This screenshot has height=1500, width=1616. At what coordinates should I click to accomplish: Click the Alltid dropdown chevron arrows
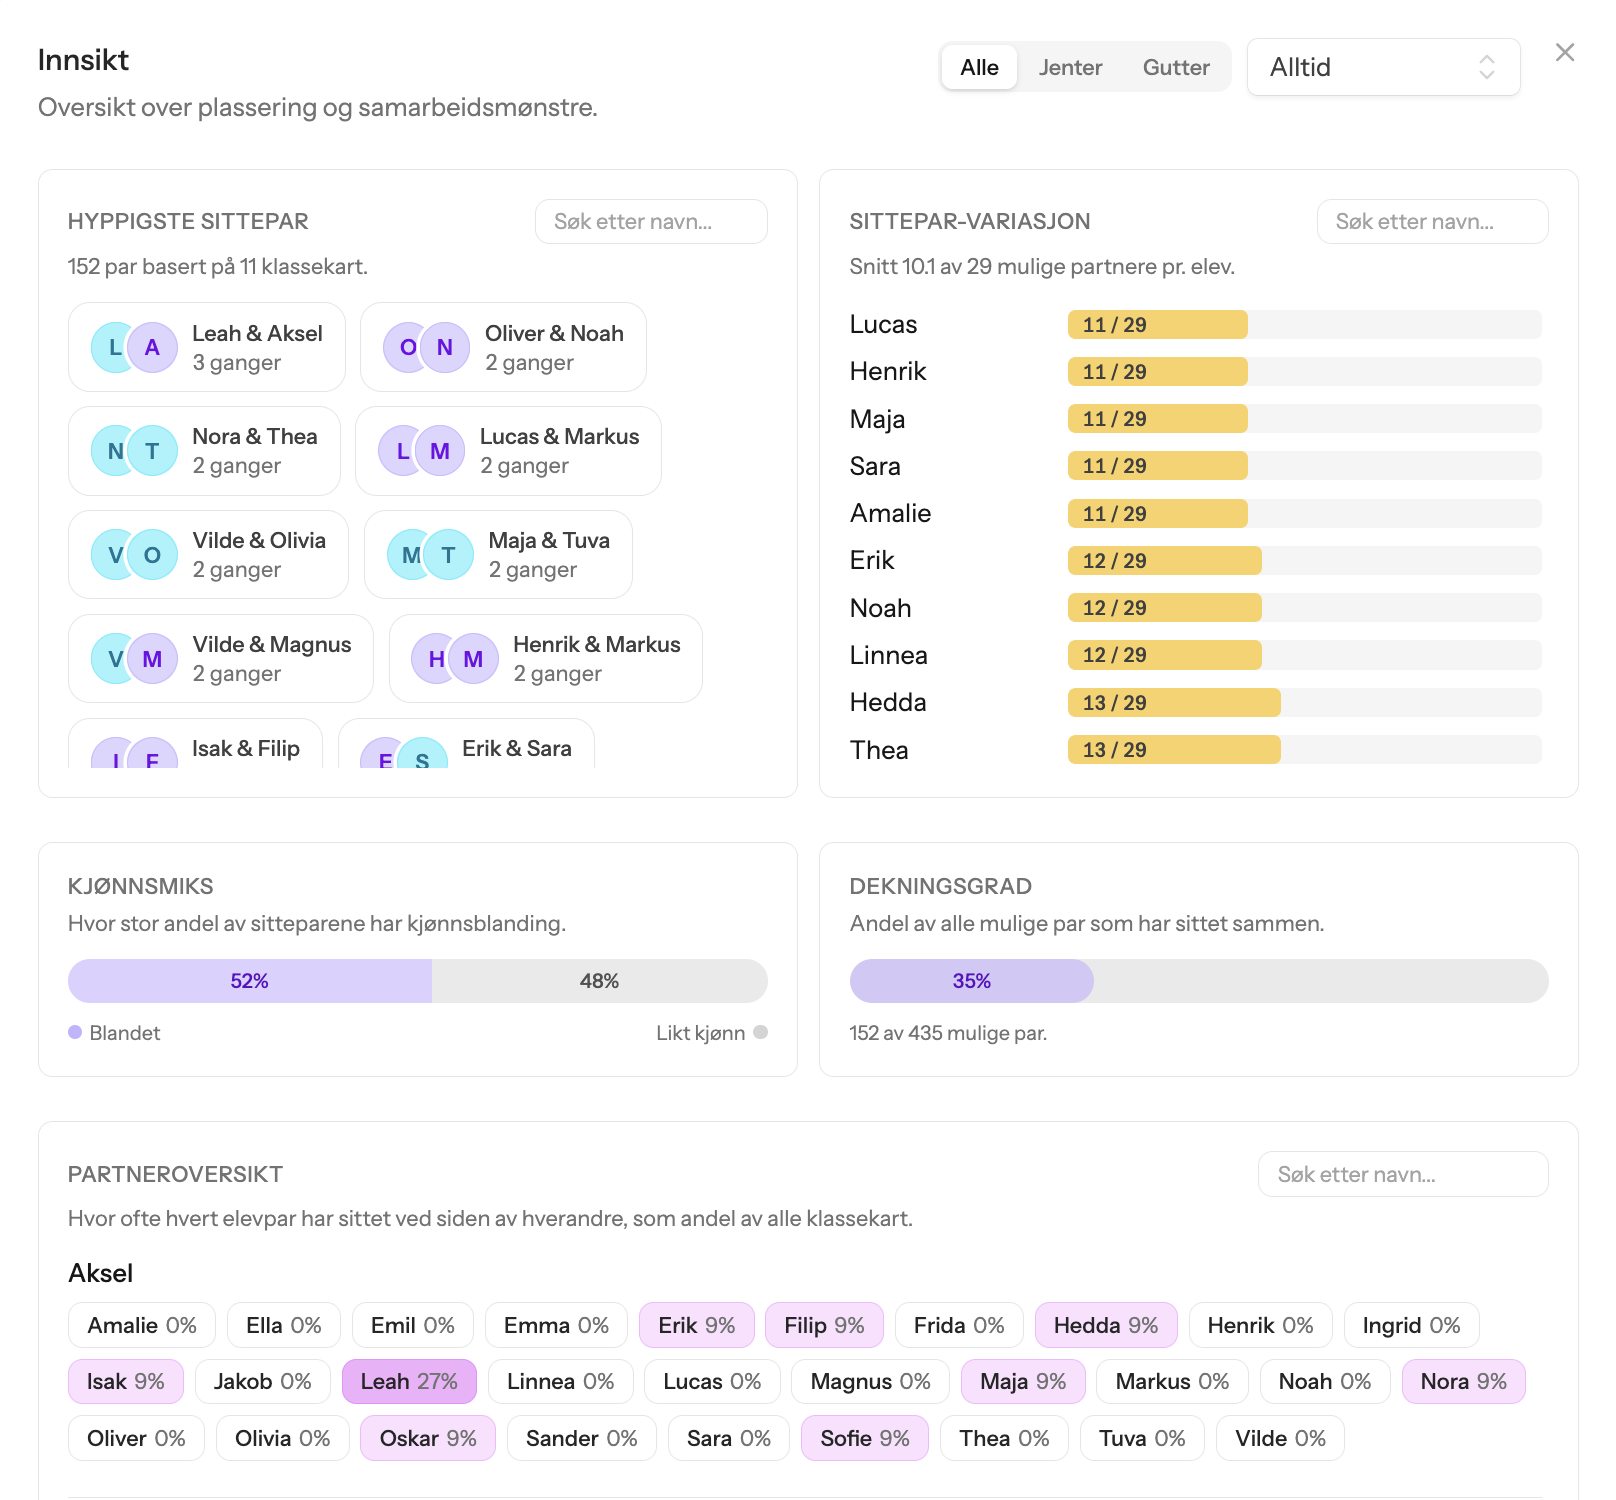(x=1487, y=67)
